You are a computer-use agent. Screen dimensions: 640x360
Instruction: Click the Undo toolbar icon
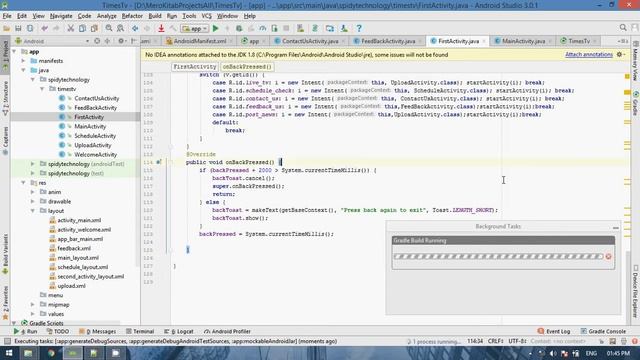pyautogui.click(x=44, y=28)
